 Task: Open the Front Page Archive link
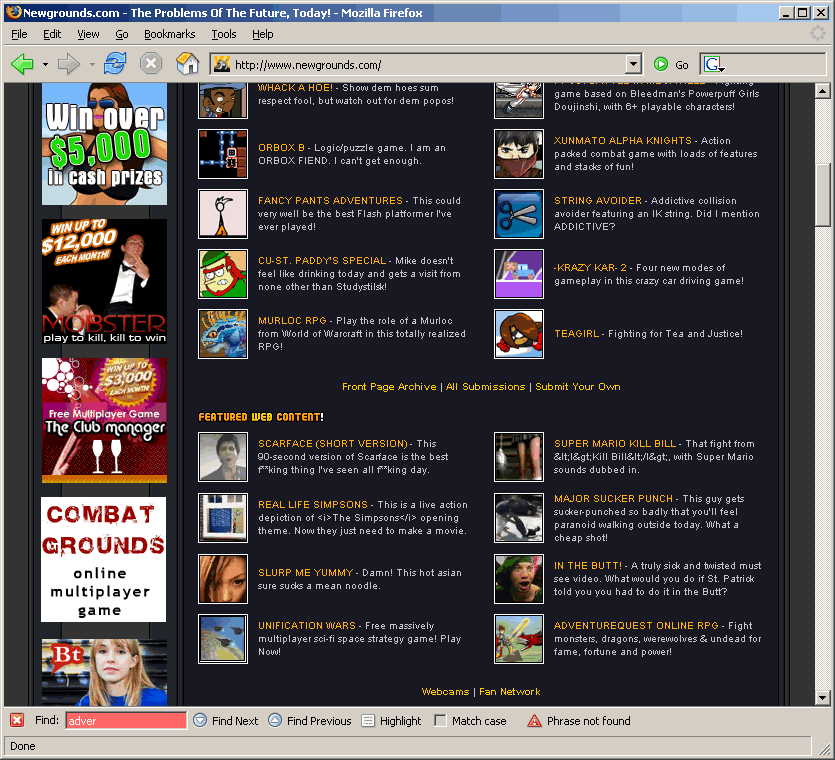tap(389, 387)
